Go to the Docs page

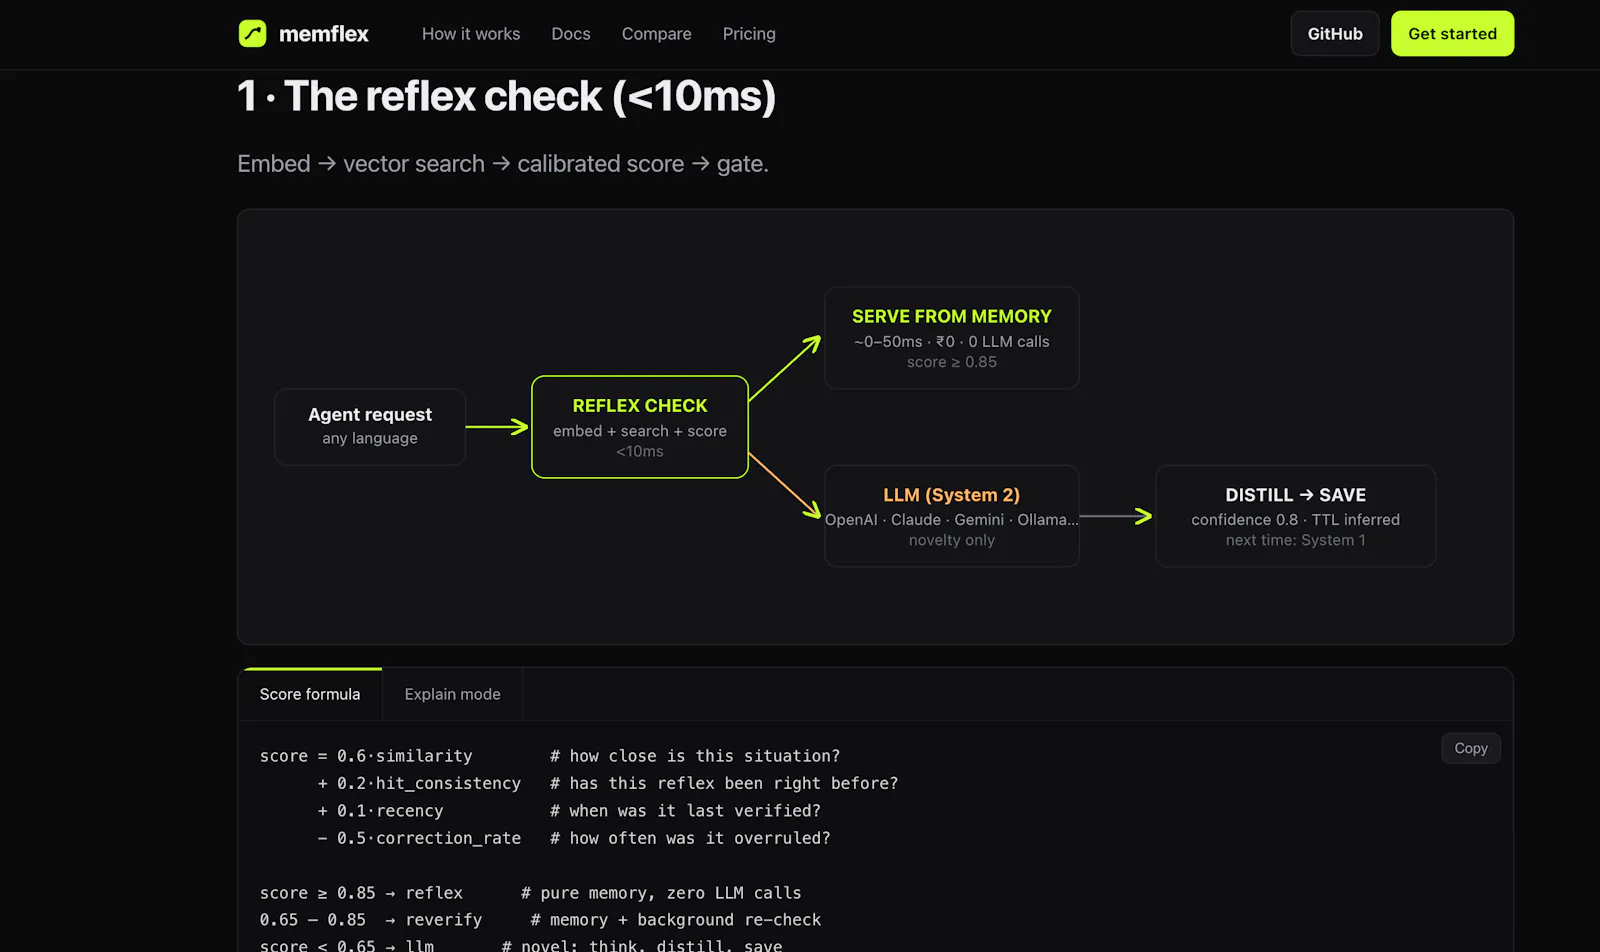[x=571, y=34]
